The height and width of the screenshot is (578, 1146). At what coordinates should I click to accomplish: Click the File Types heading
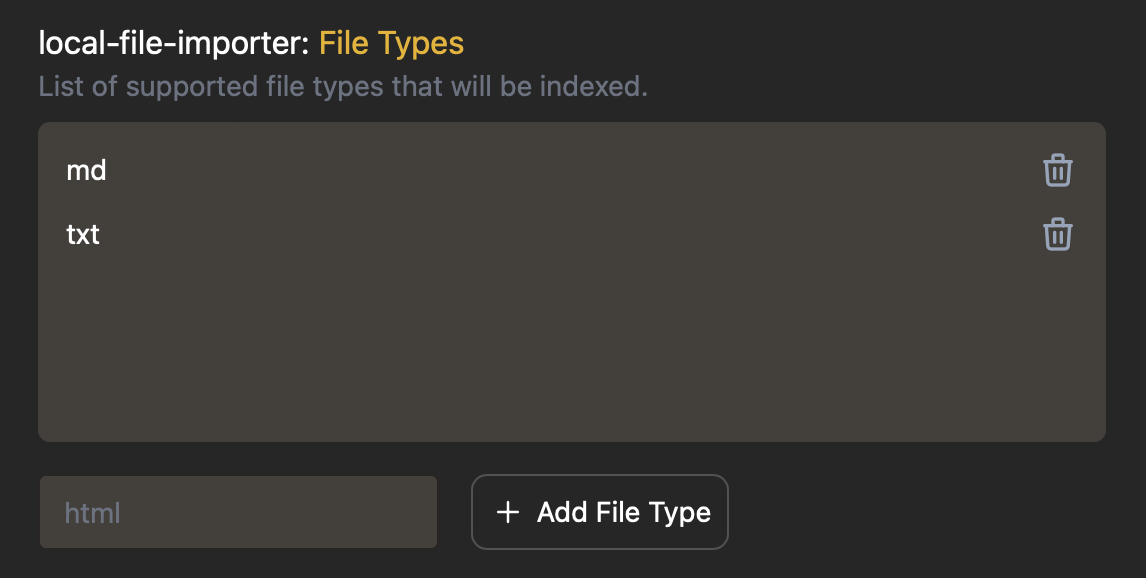(x=389, y=43)
